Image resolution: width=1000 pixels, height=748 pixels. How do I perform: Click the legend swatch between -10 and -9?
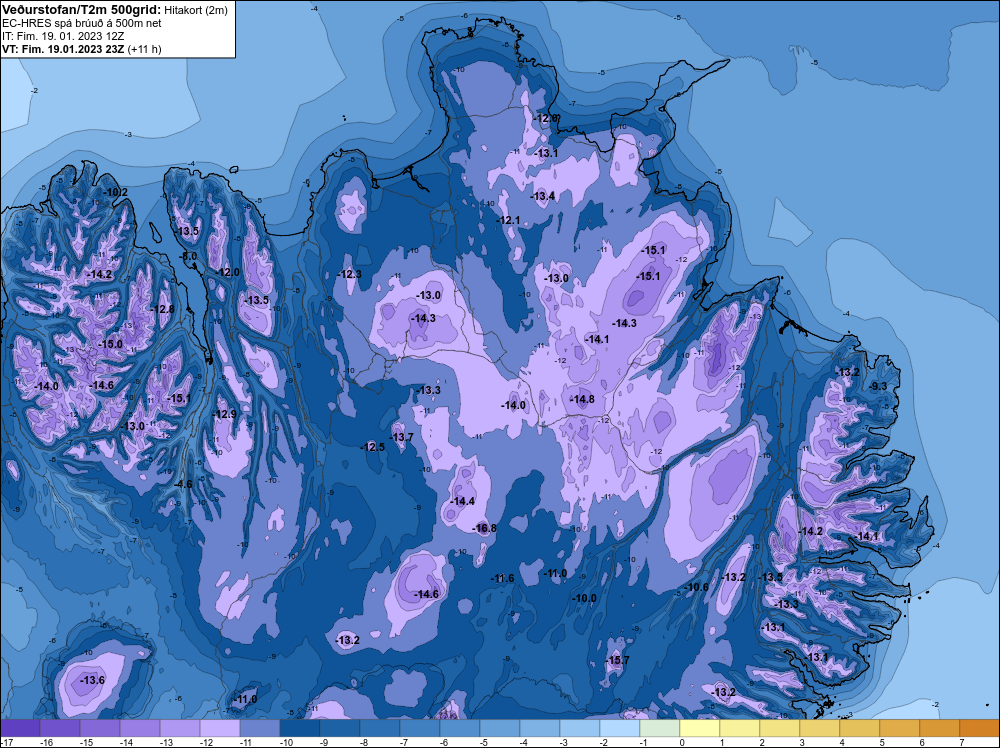coord(300,728)
